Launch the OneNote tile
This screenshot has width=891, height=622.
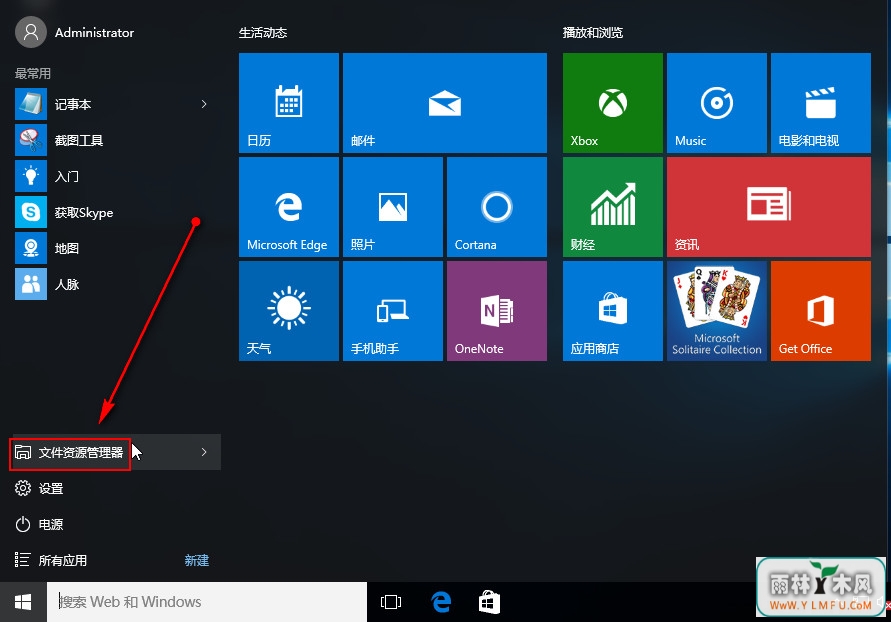(x=497, y=311)
